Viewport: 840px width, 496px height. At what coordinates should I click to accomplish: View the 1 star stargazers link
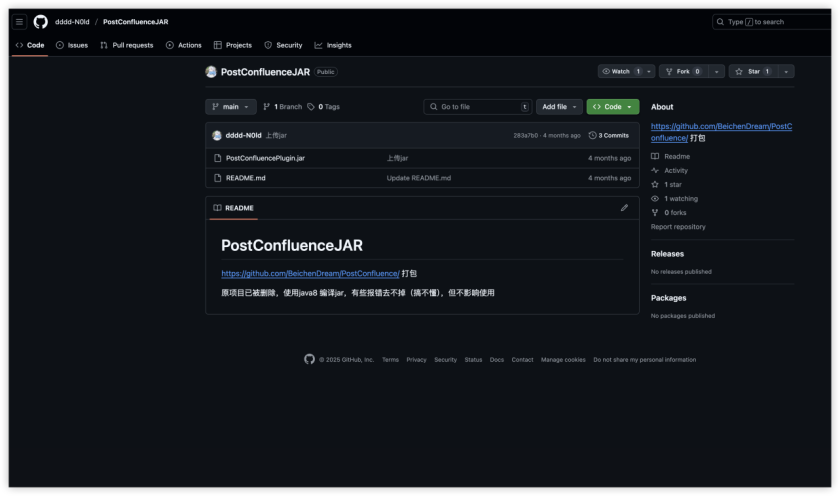click(x=666, y=184)
